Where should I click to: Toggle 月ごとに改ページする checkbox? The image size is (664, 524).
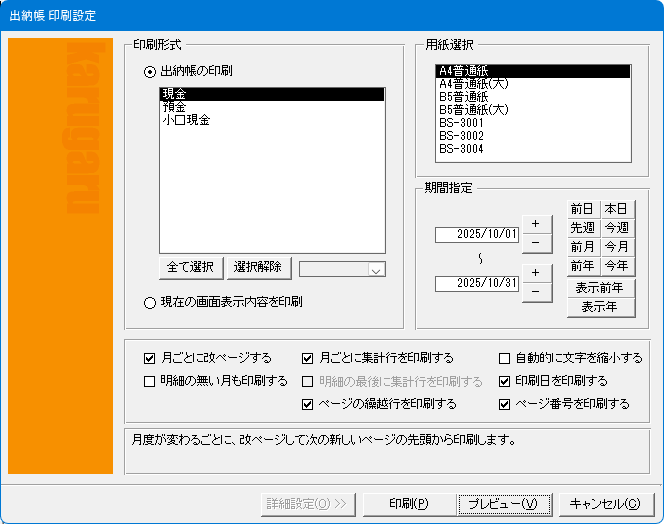150,357
